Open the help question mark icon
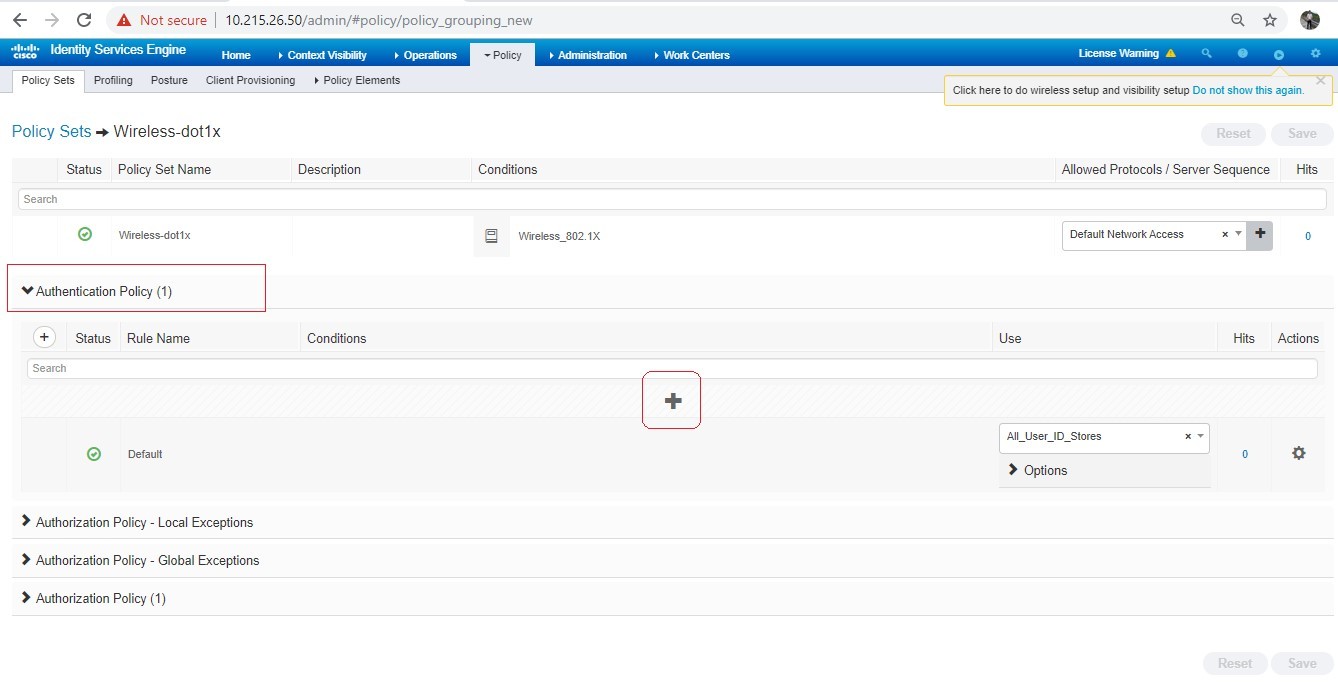 pyautogui.click(x=1243, y=54)
